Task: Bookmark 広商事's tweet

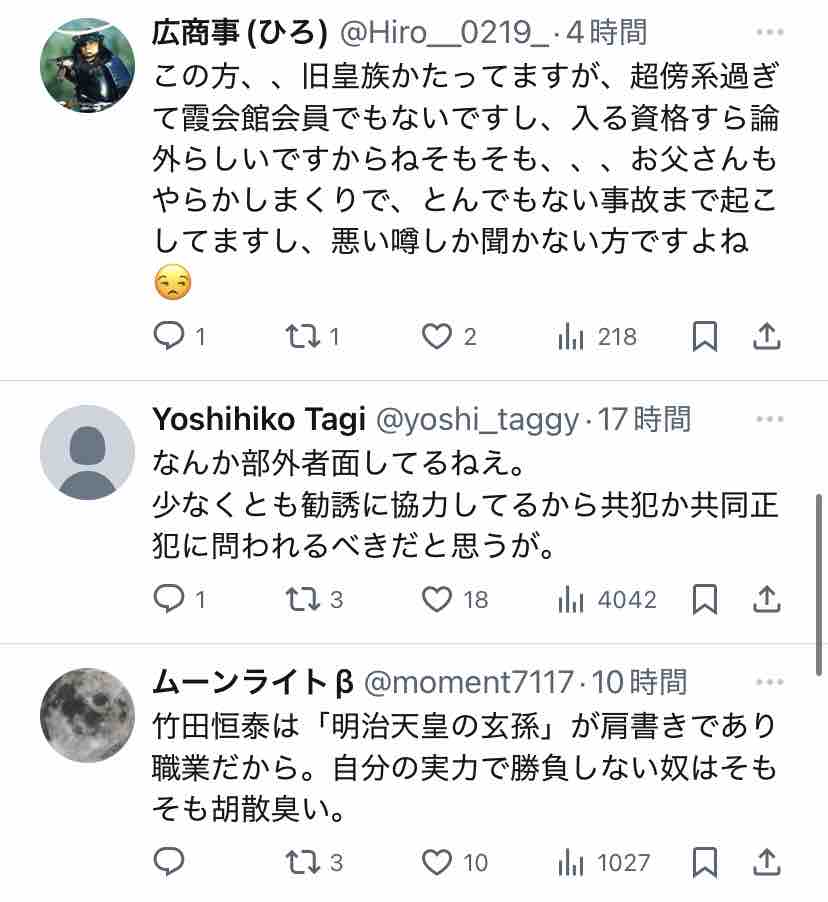Action: [705, 337]
